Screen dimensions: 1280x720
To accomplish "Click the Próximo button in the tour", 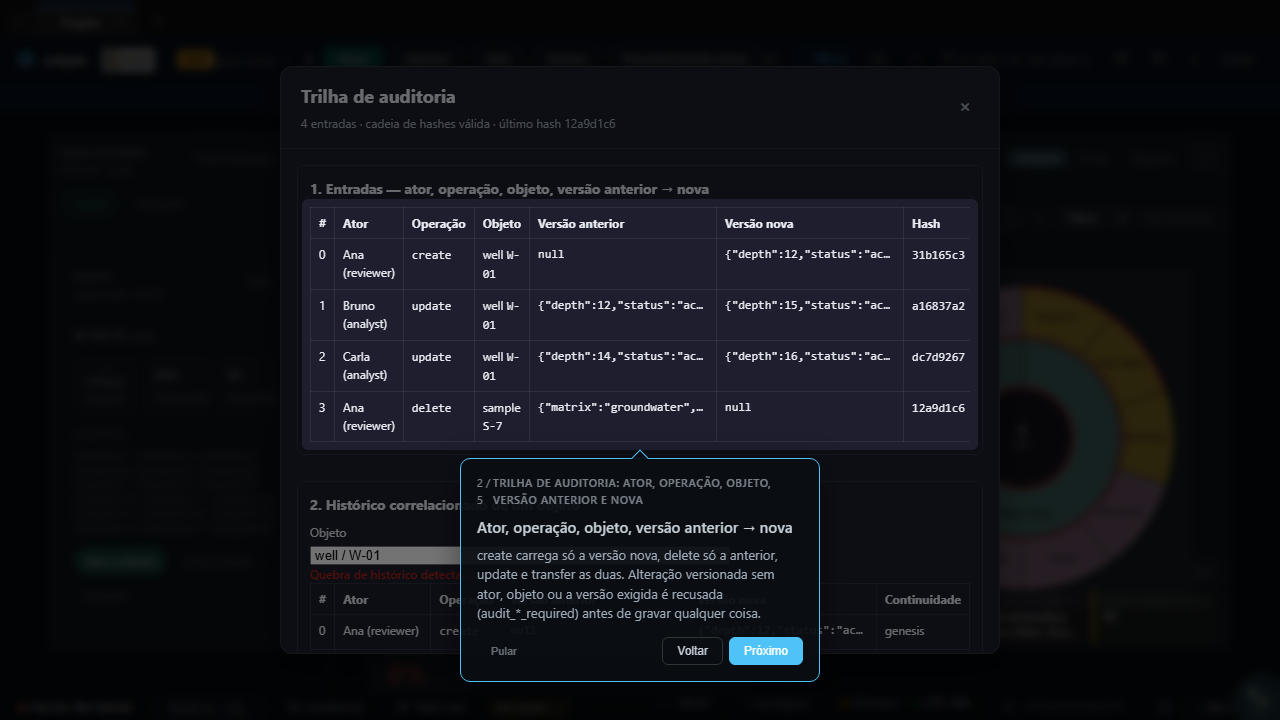I will [x=766, y=651].
